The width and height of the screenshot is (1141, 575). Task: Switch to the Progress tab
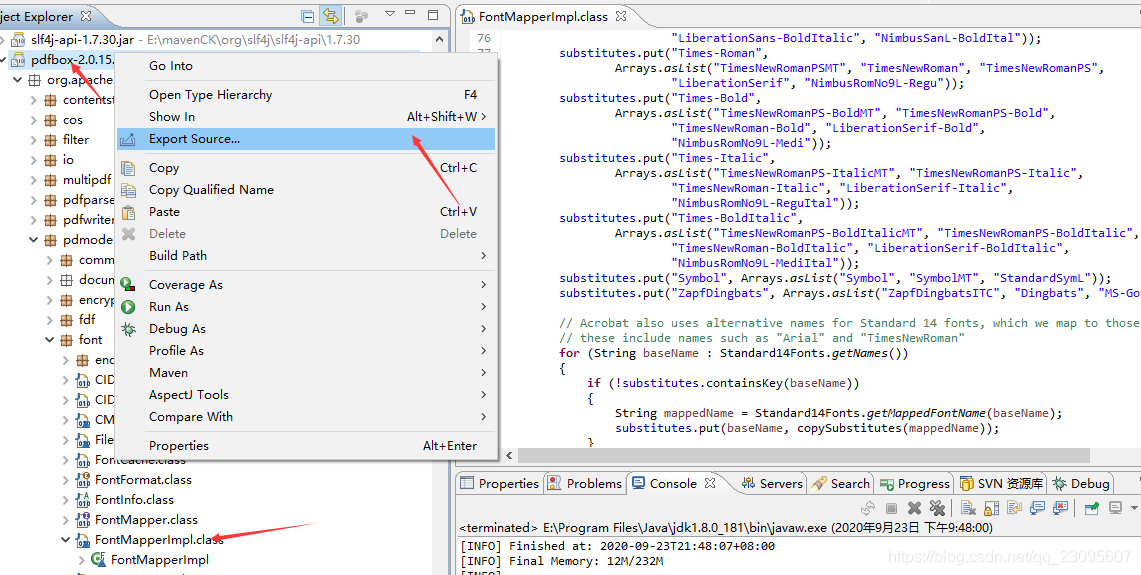(915, 483)
